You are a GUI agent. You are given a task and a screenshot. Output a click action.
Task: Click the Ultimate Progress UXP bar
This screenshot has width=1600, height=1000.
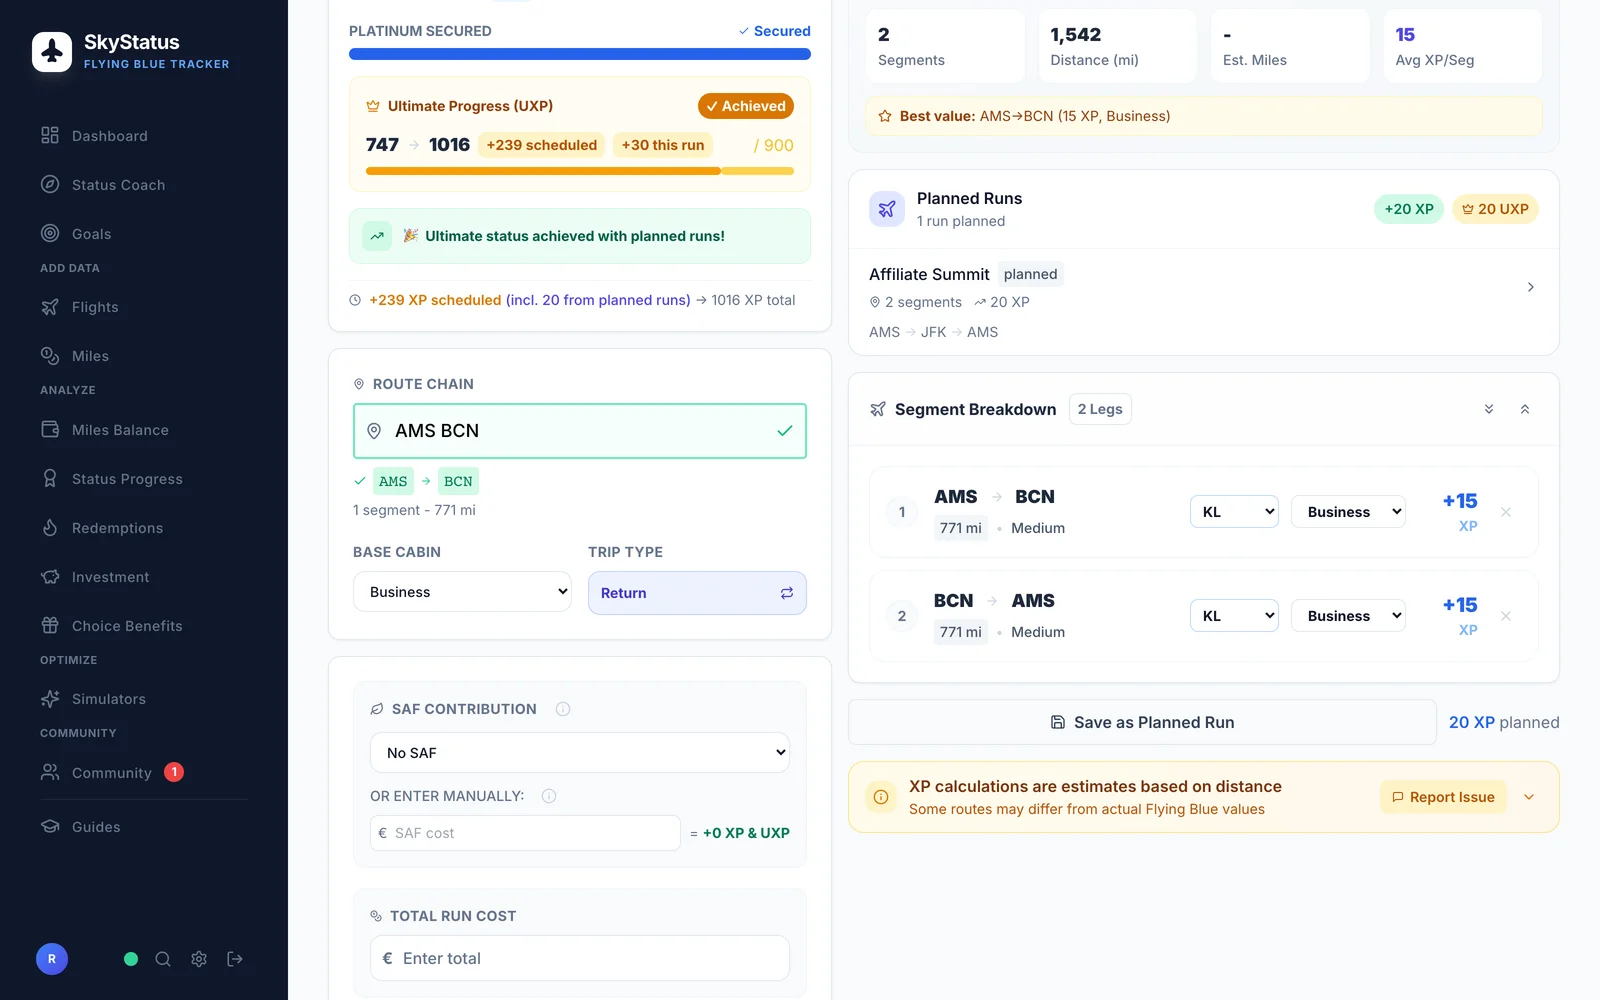(580, 171)
